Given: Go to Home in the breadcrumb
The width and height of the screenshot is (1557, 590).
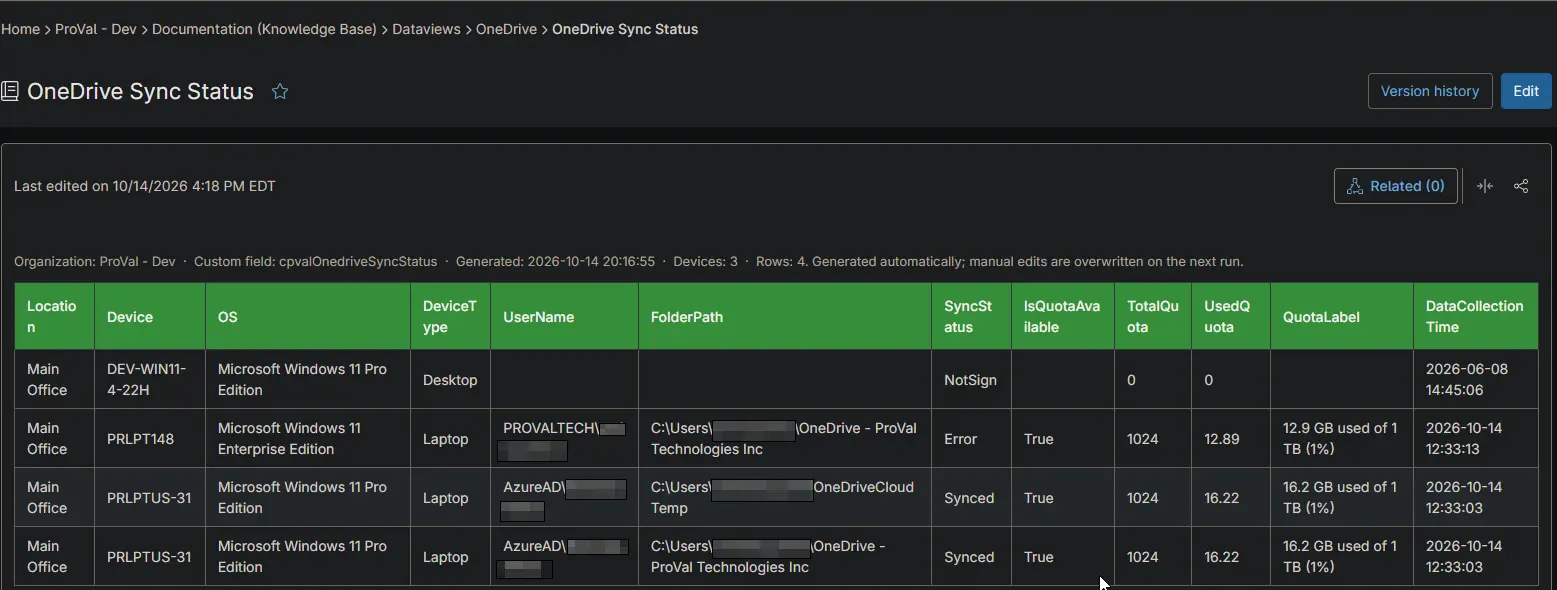Looking at the screenshot, I should click(x=20, y=29).
